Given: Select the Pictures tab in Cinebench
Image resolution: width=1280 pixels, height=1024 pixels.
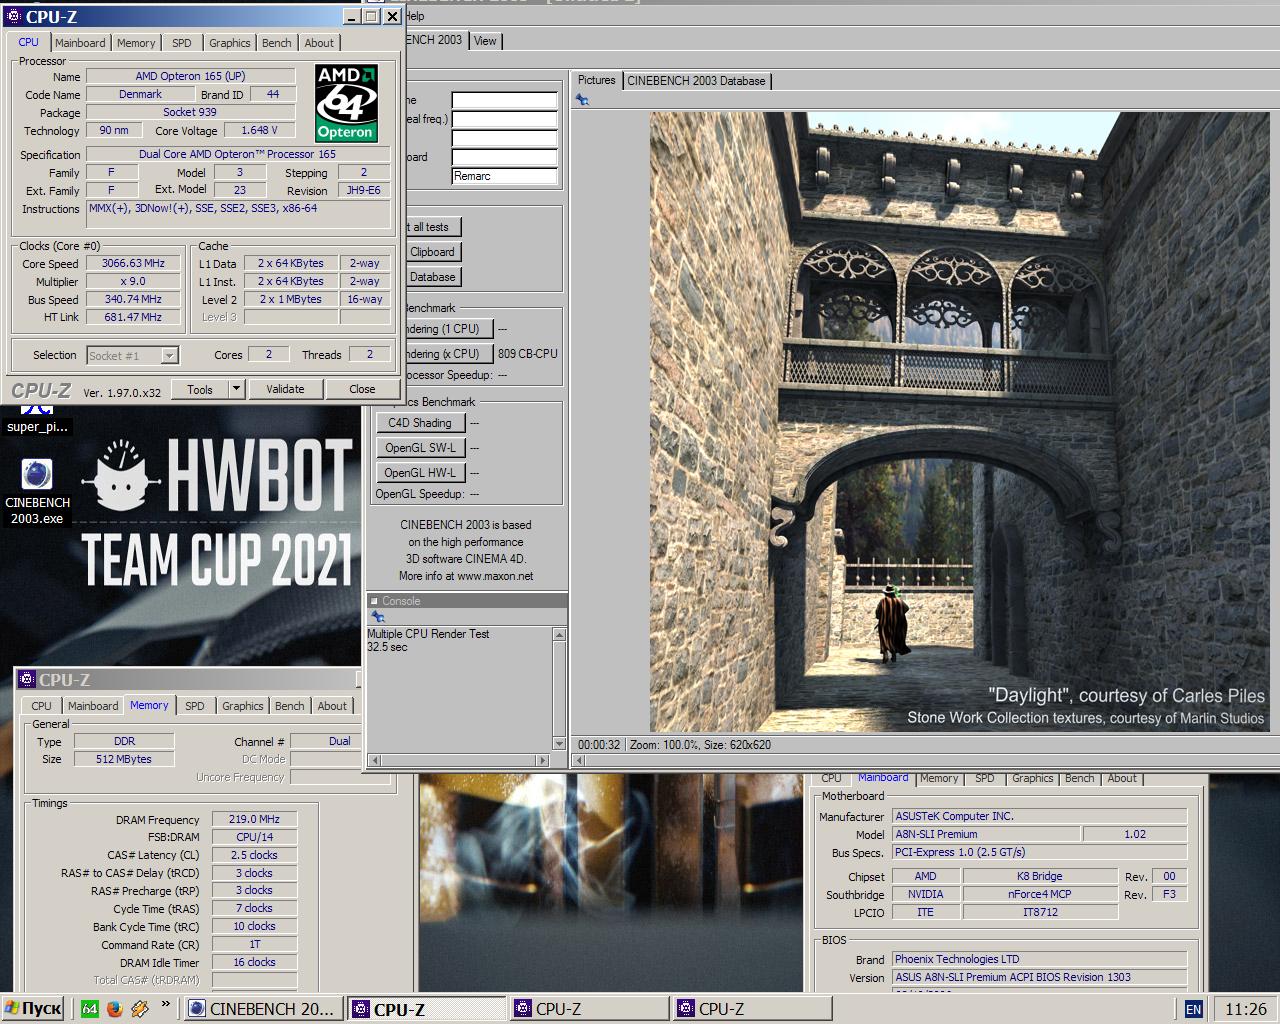Looking at the screenshot, I should (597, 80).
